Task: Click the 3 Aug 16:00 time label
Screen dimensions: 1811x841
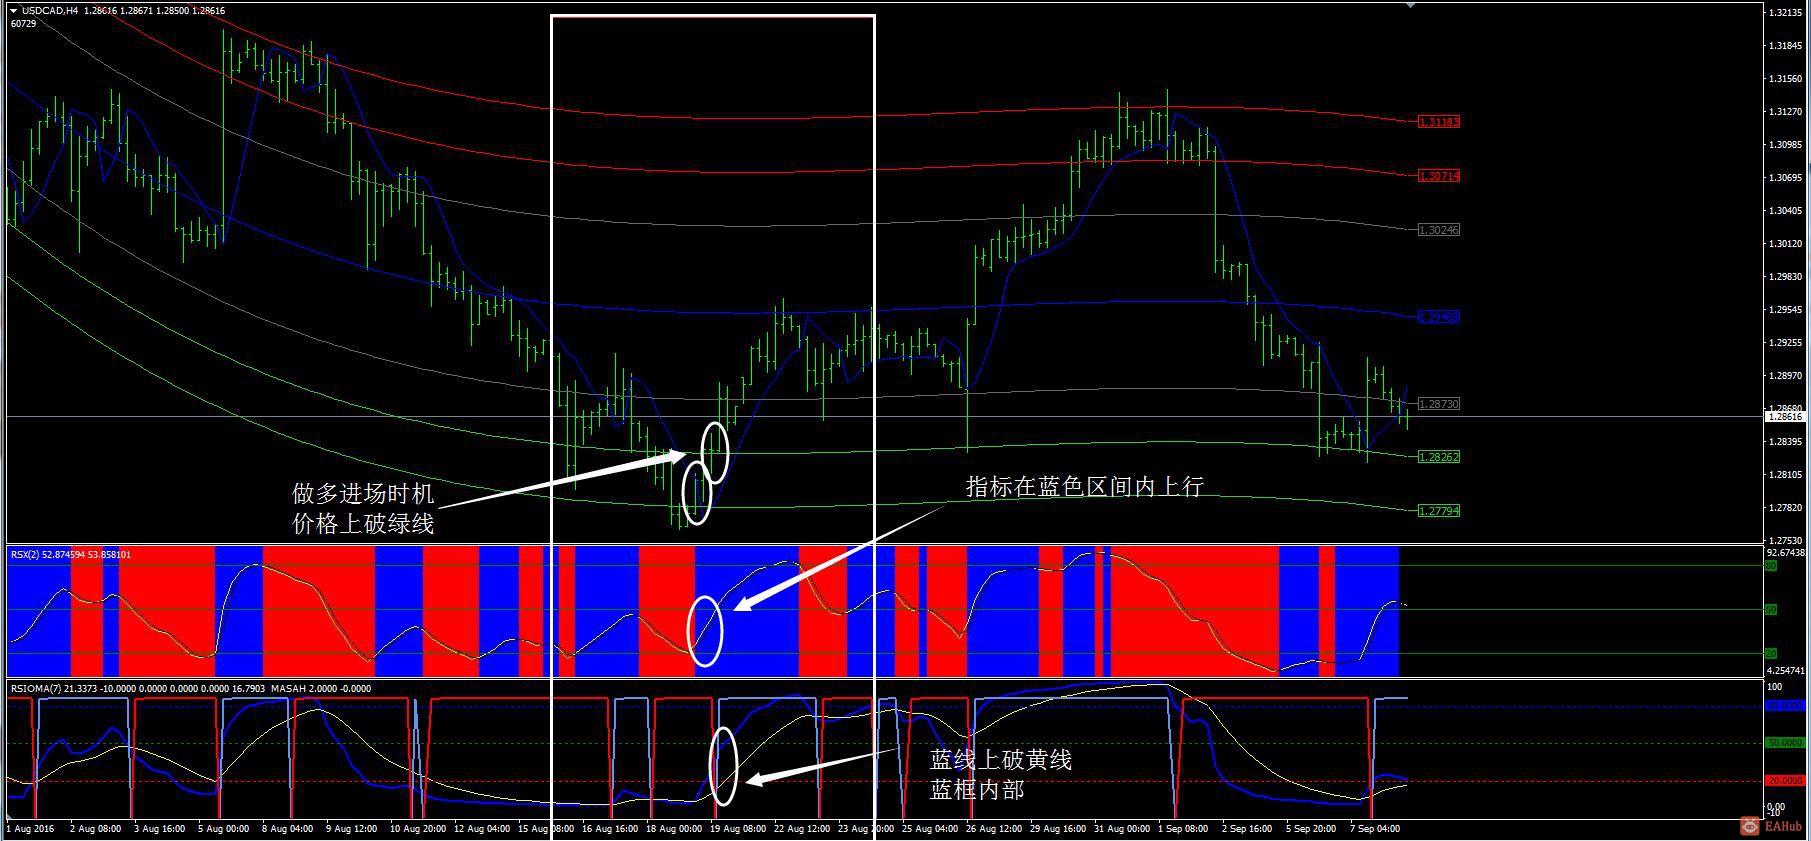Action: [160, 829]
